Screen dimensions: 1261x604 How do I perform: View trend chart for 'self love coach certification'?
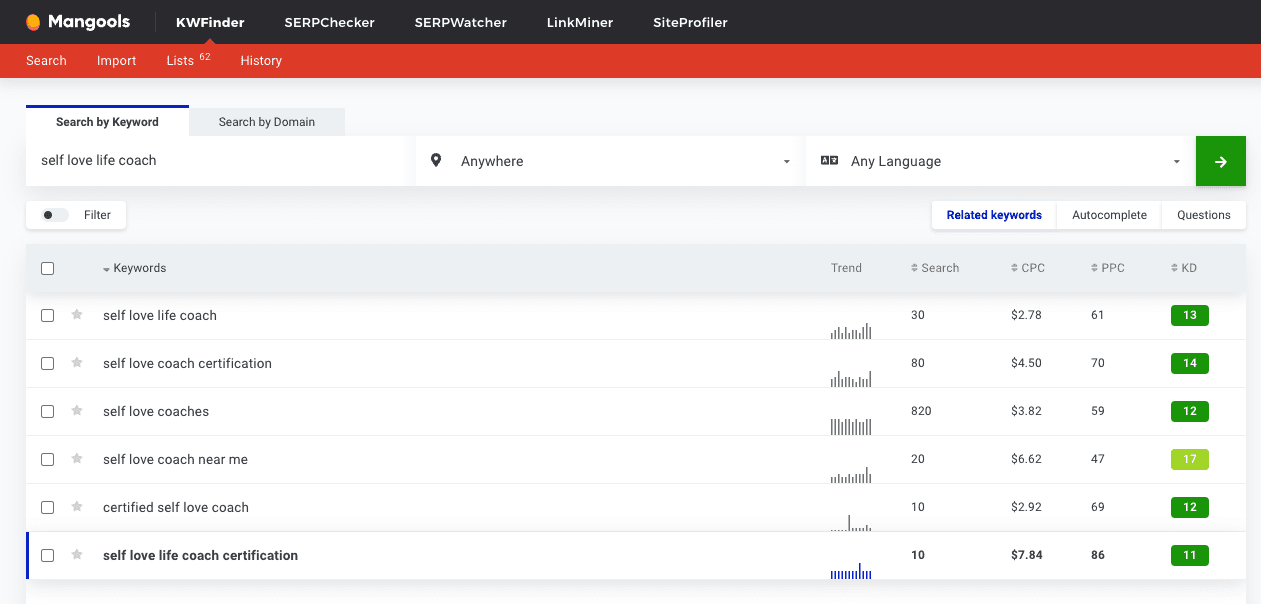tap(851, 378)
